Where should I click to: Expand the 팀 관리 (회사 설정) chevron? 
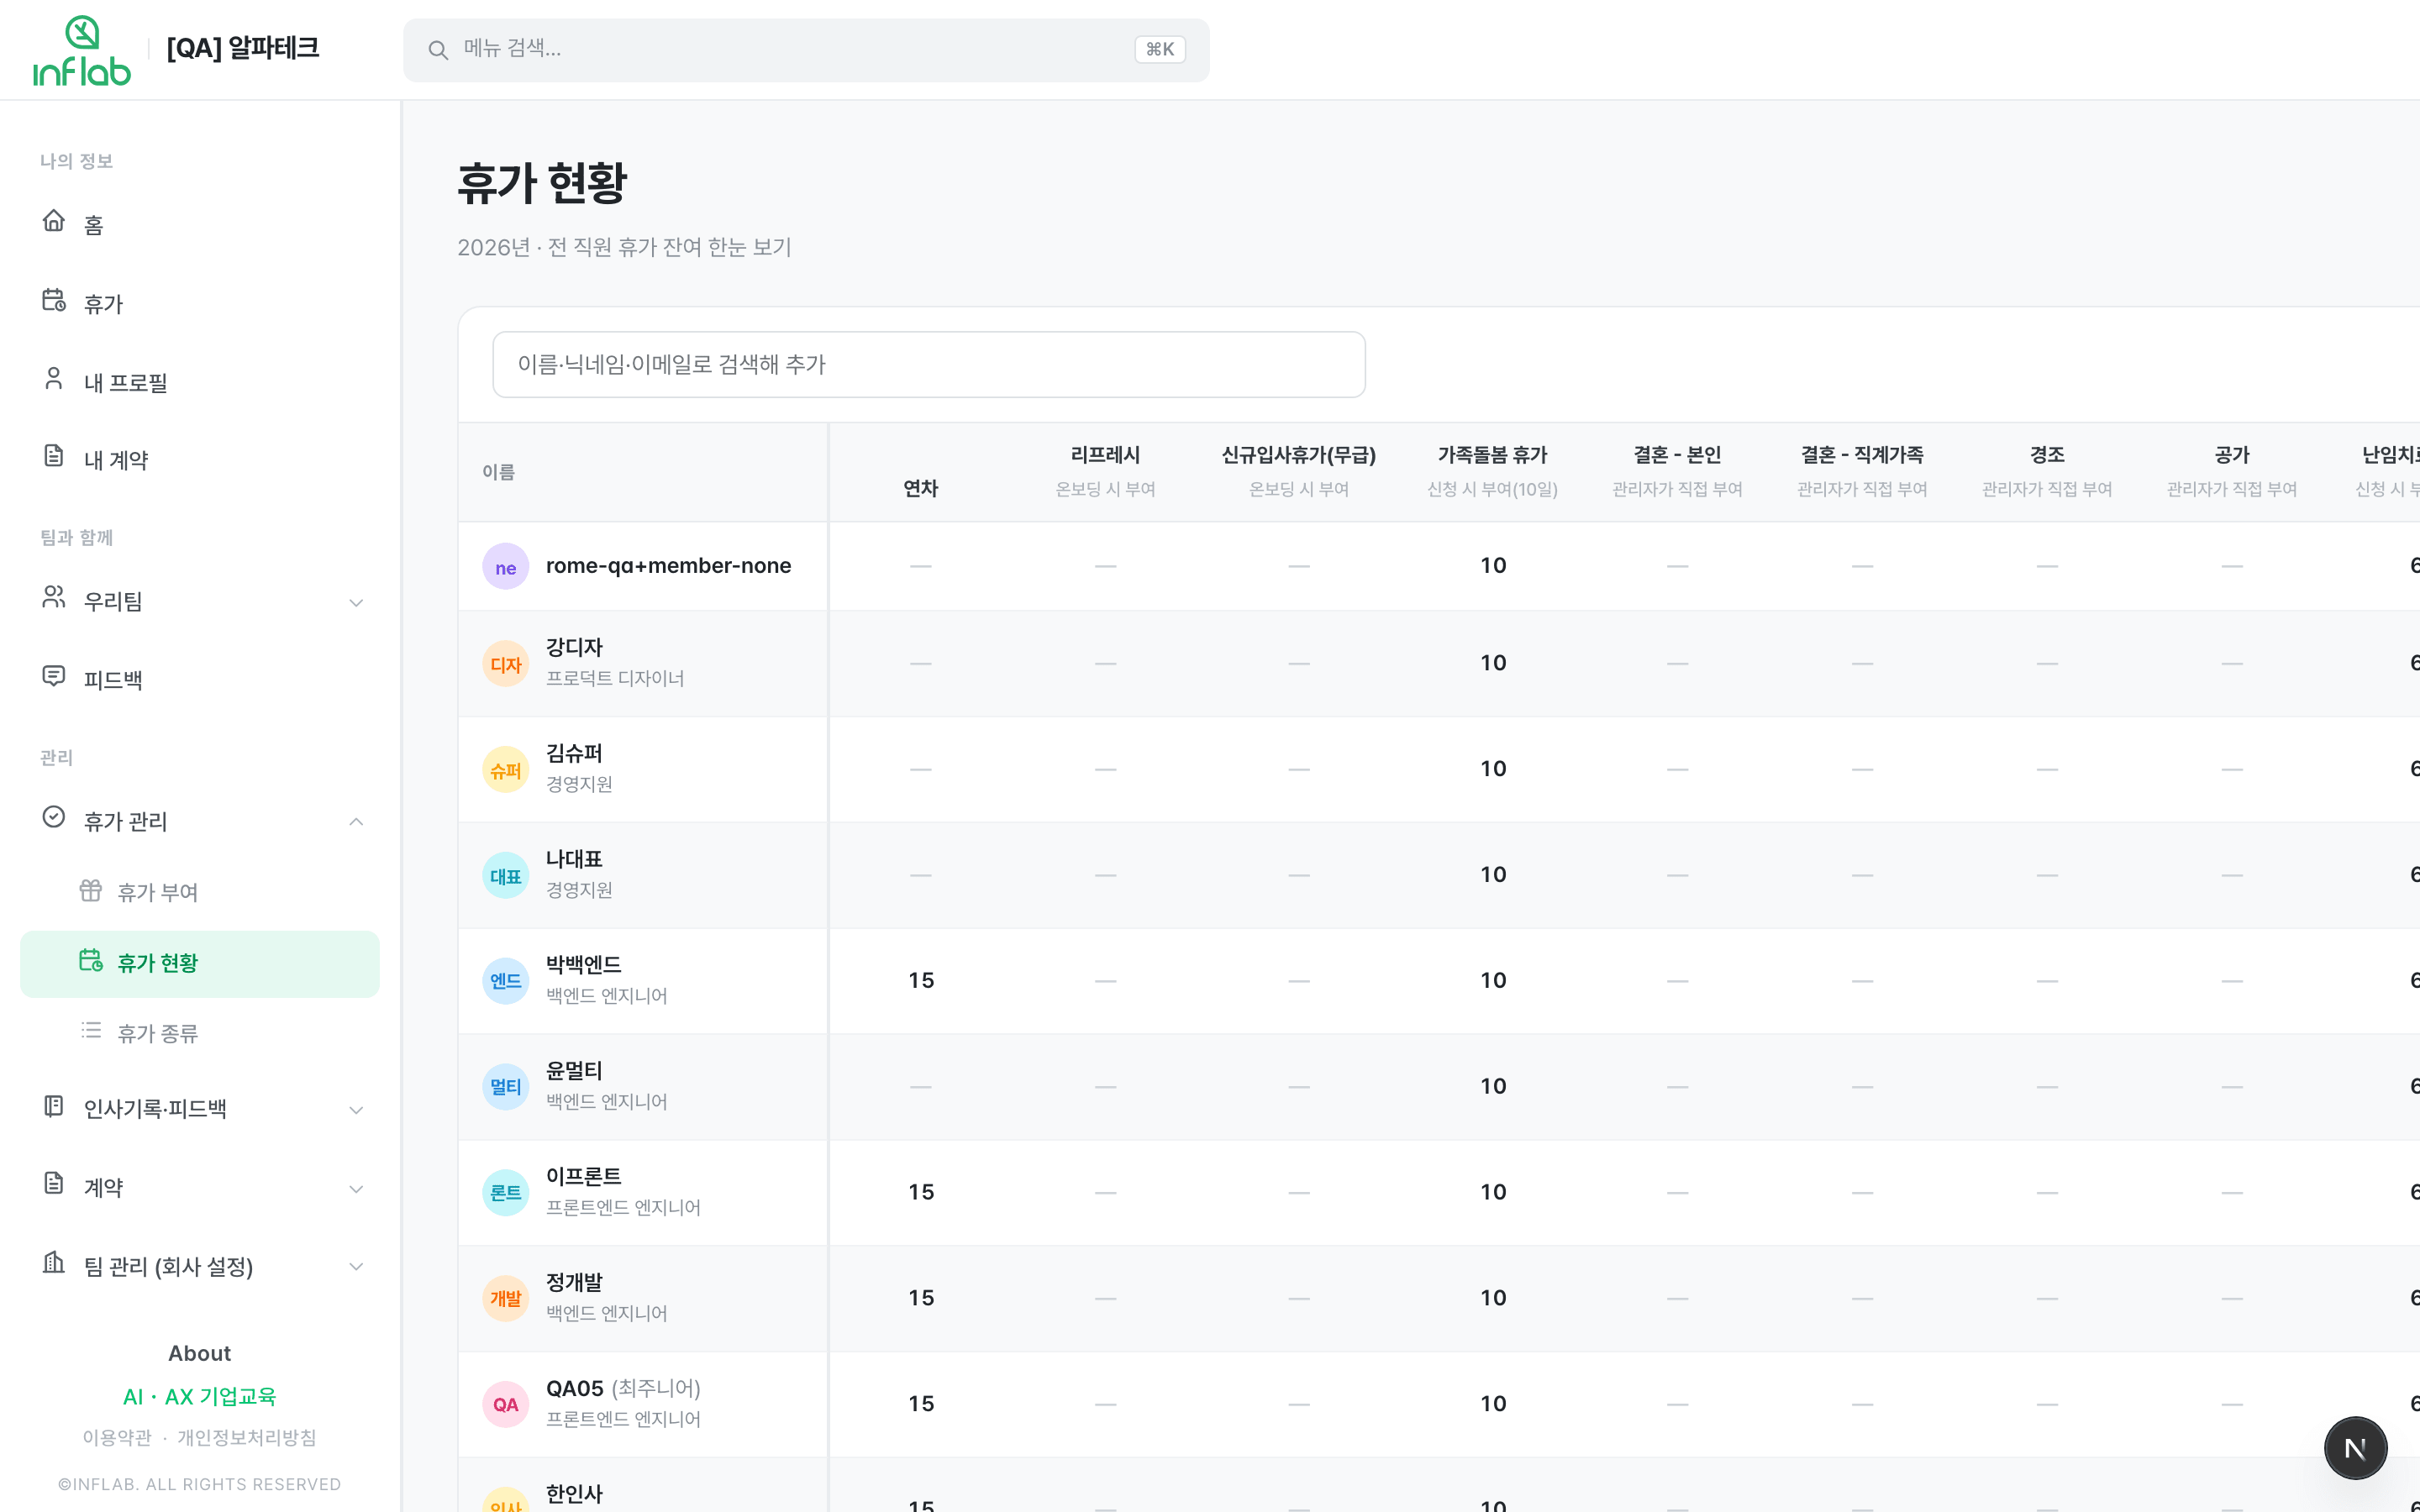click(x=356, y=1267)
